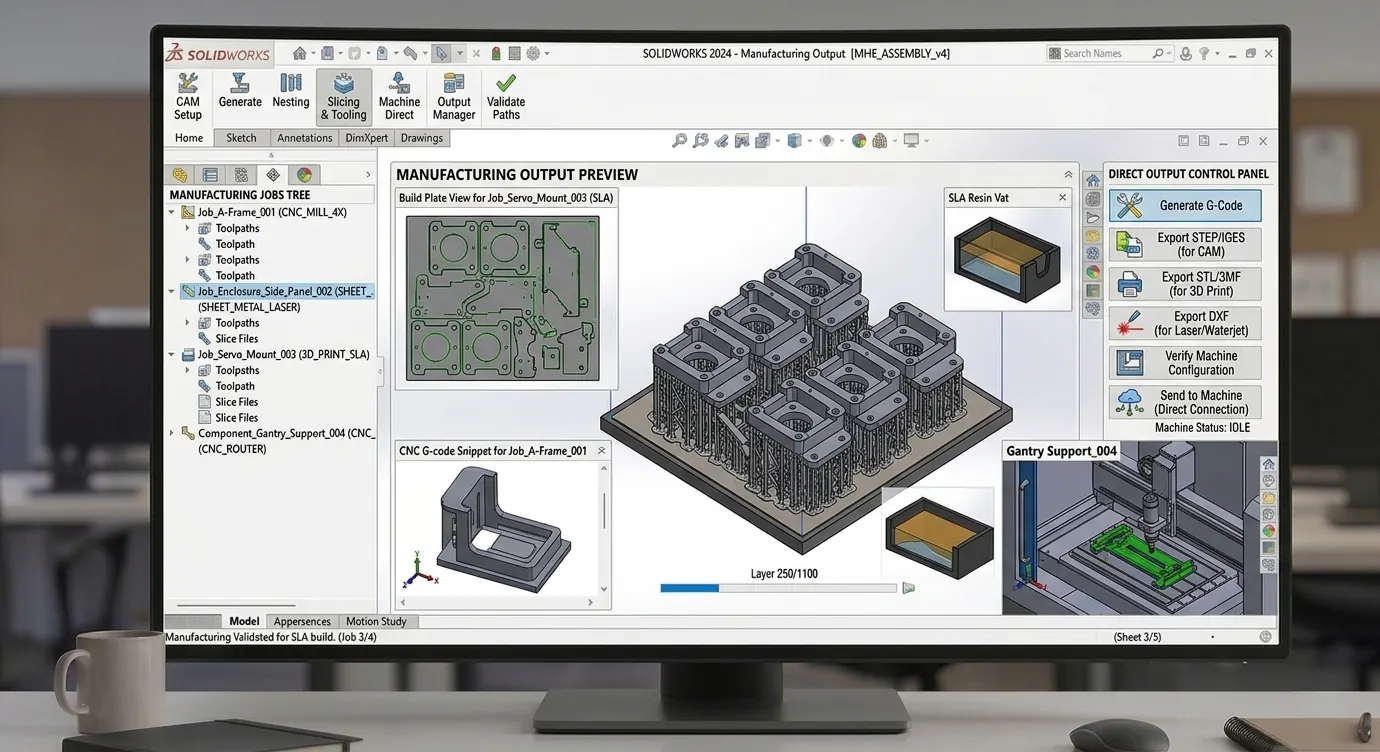Click the Home house icon in title toolbar
Viewport: 1380px width, 752px height.
pos(299,53)
